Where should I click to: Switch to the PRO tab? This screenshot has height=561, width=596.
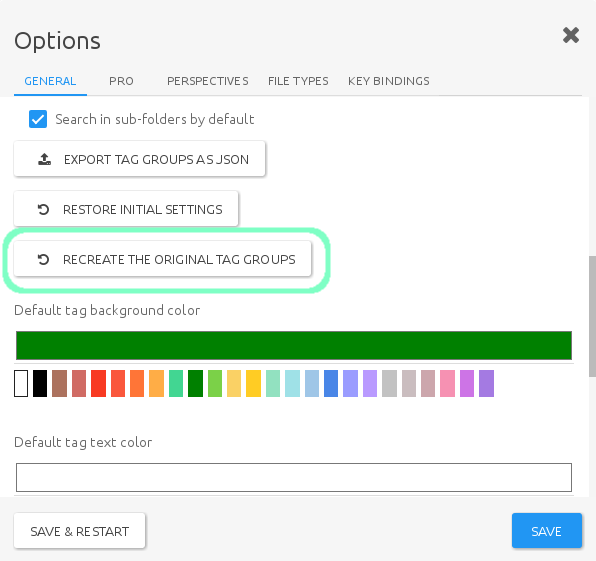click(121, 81)
